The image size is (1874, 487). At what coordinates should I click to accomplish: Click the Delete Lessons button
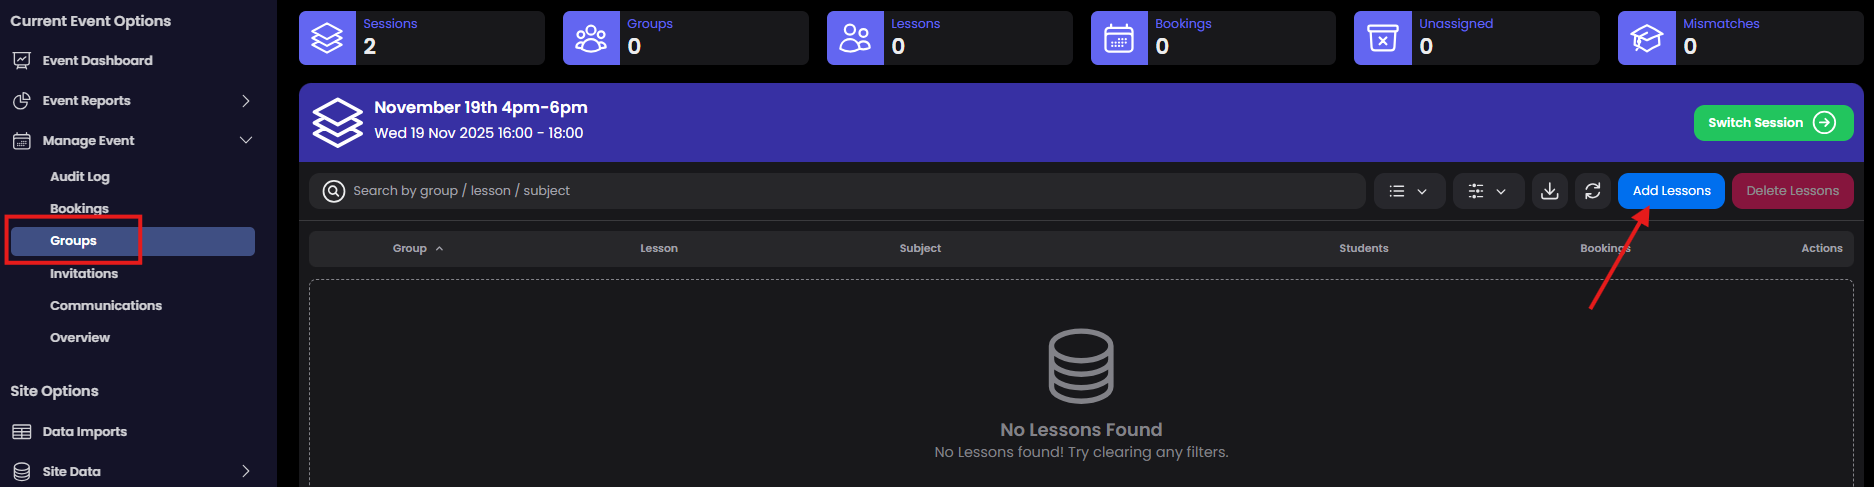point(1792,191)
